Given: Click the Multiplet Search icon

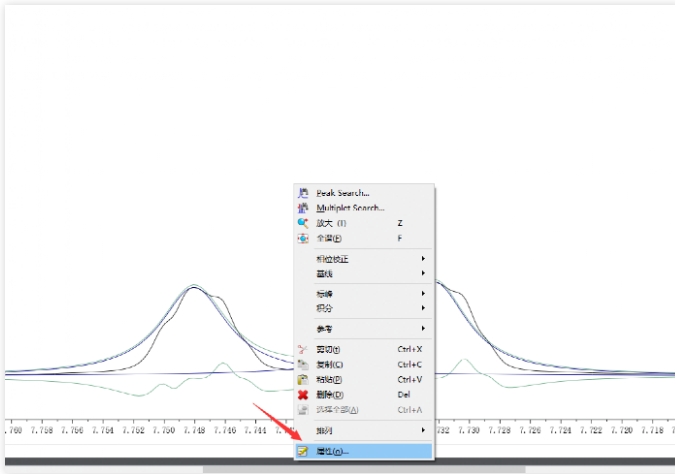Looking at the screenshot, I should pyautogui.click(x=302, y=208).
